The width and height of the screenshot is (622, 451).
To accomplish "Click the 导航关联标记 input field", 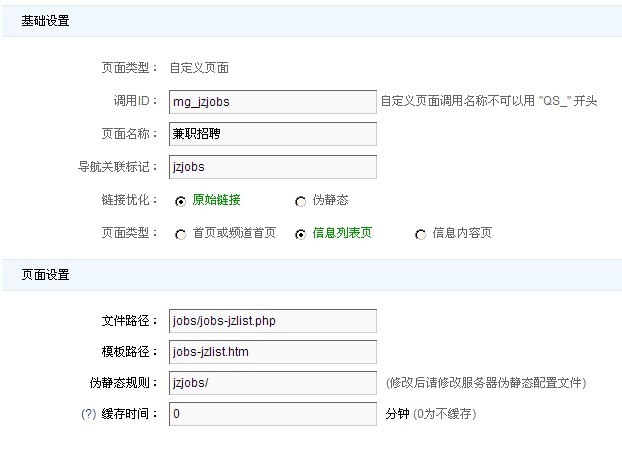I will click(272, 167).
